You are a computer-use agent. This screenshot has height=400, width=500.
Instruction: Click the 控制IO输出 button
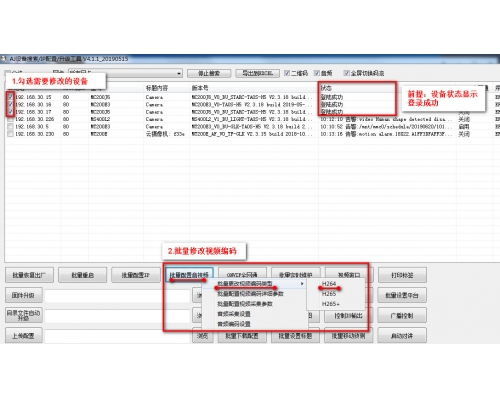point(349,315)
